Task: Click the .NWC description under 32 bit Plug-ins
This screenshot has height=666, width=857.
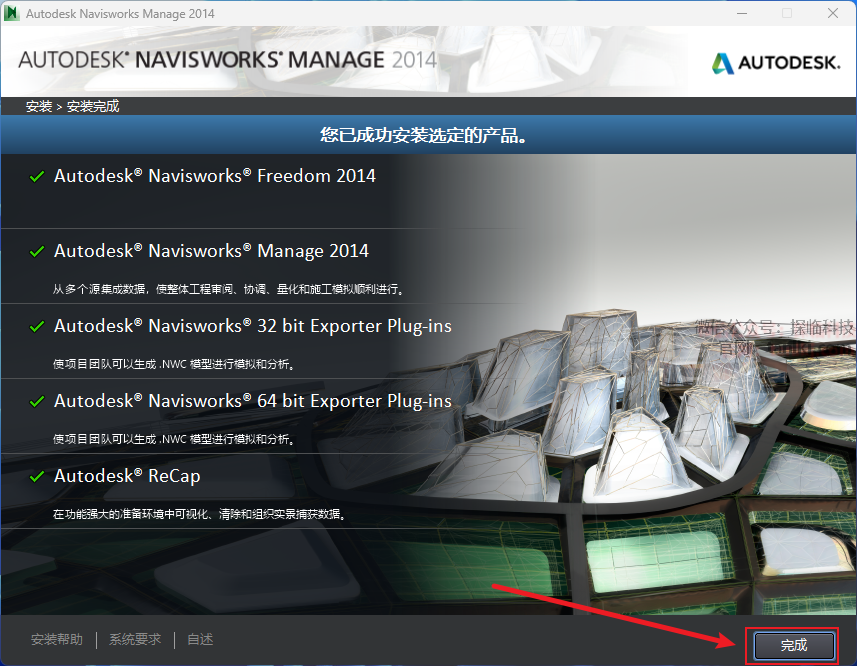Action: tap(174, 364)
